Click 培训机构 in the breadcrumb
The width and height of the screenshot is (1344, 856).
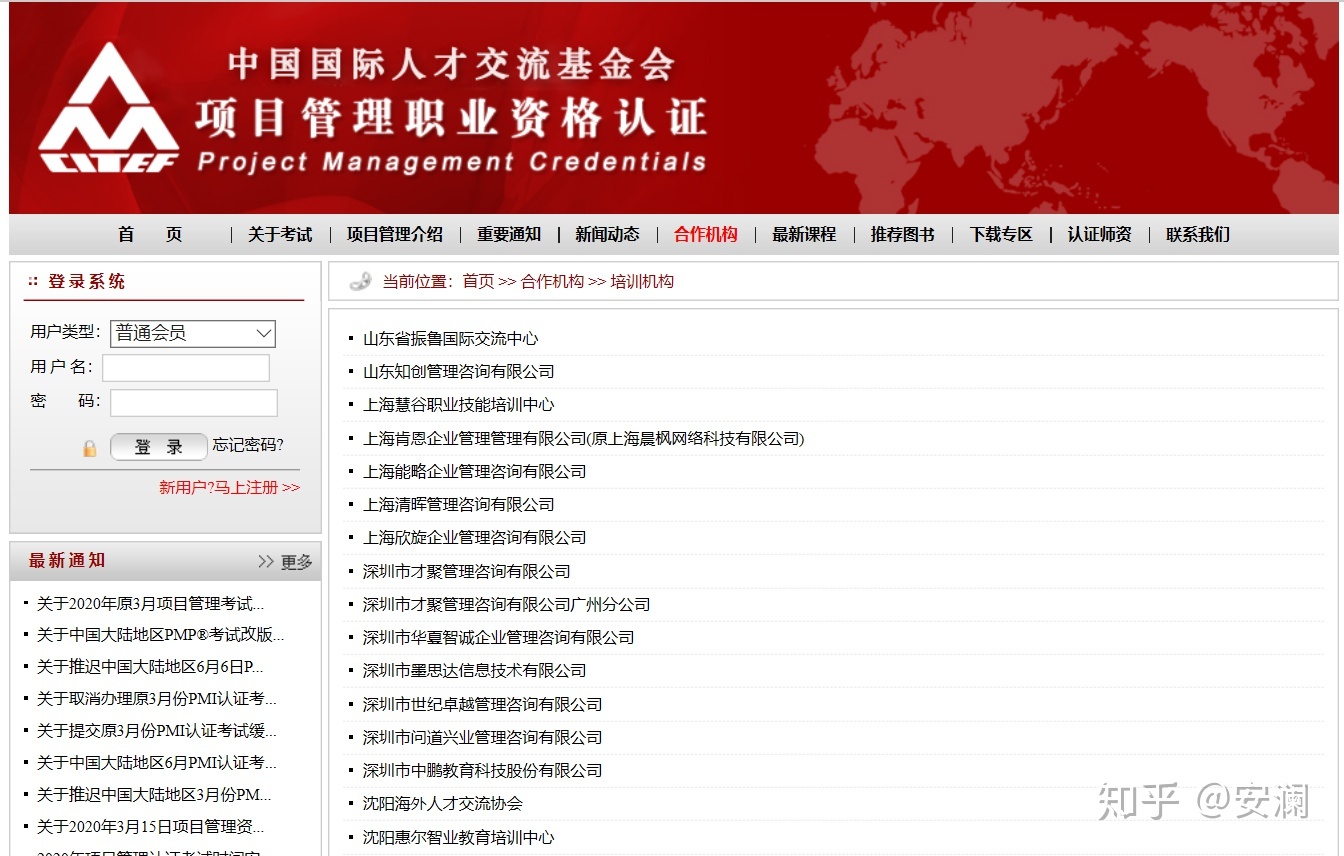642,282
